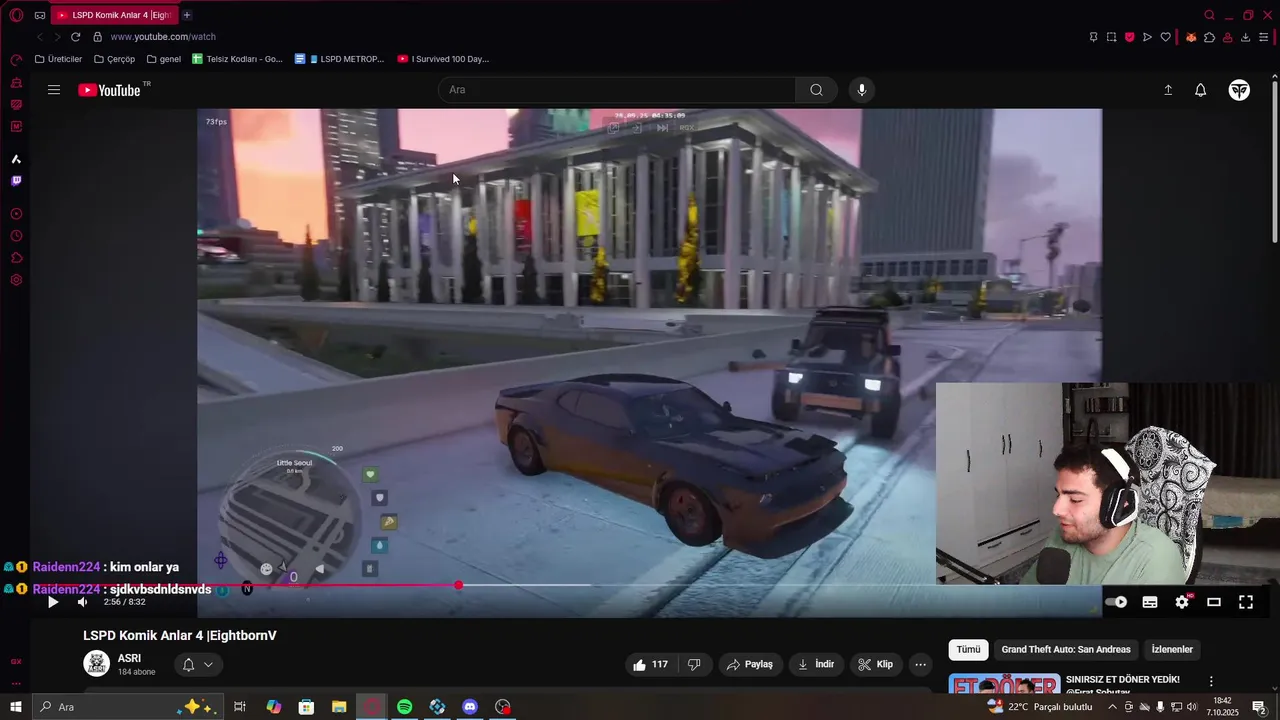1280x720 pixels.
Task: Open the I Survived 100 Day... bookmark
Action: [x=442, y=59]
